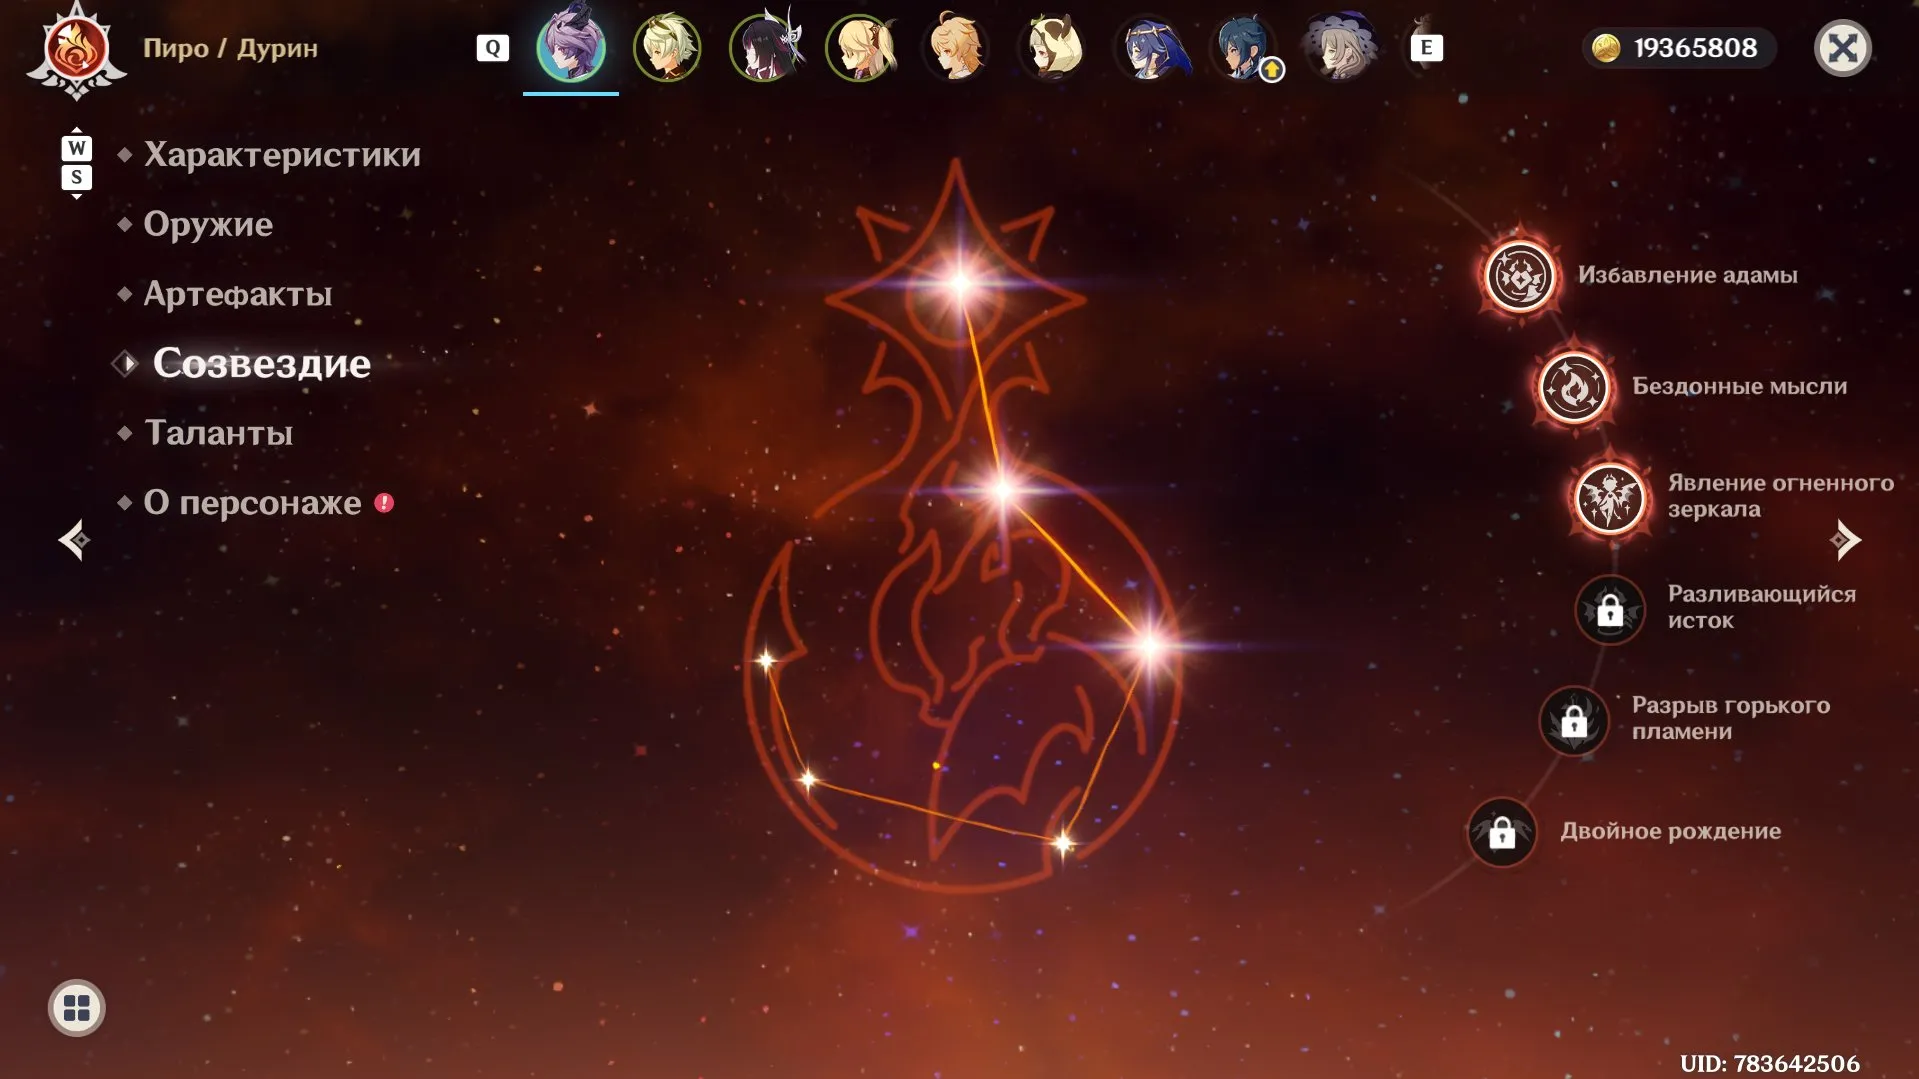1919x1079 pixels.
Task: Switch to fifth portrait, blonde boy
Action: point(956,47)
